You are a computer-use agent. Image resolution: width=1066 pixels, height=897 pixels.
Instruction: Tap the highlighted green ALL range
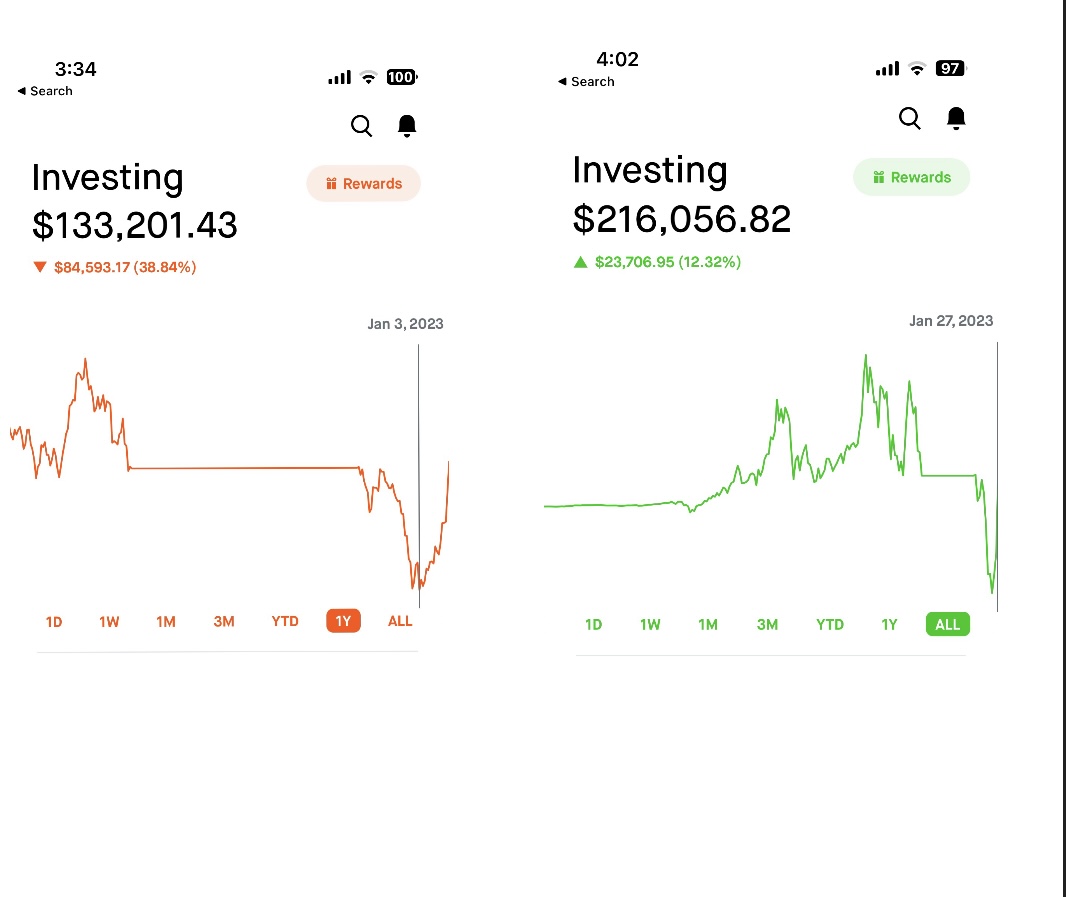click(x=947, y=625)
